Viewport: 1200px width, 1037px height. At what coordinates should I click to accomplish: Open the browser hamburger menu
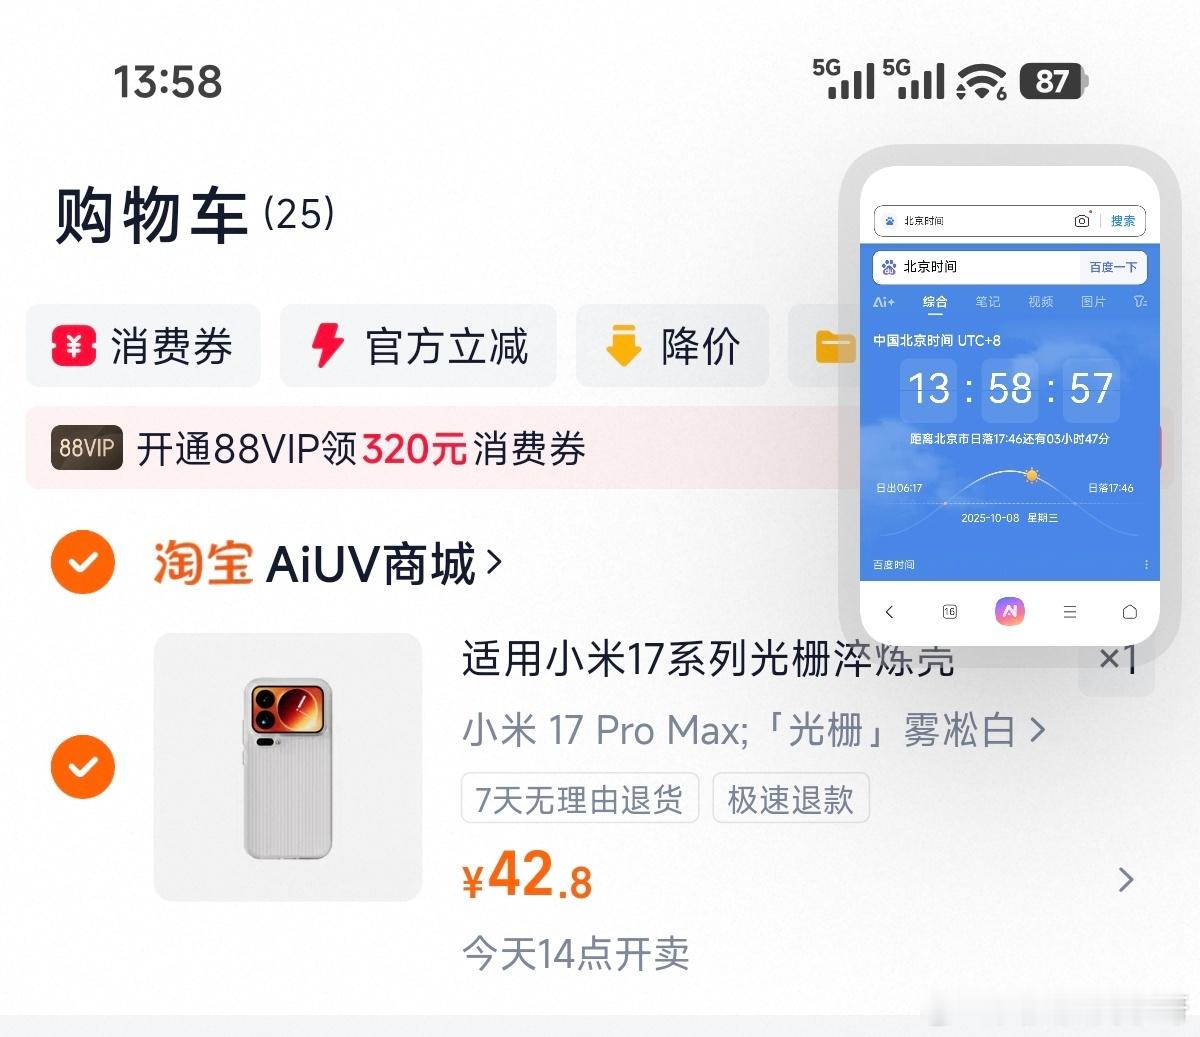point(1070,612)
